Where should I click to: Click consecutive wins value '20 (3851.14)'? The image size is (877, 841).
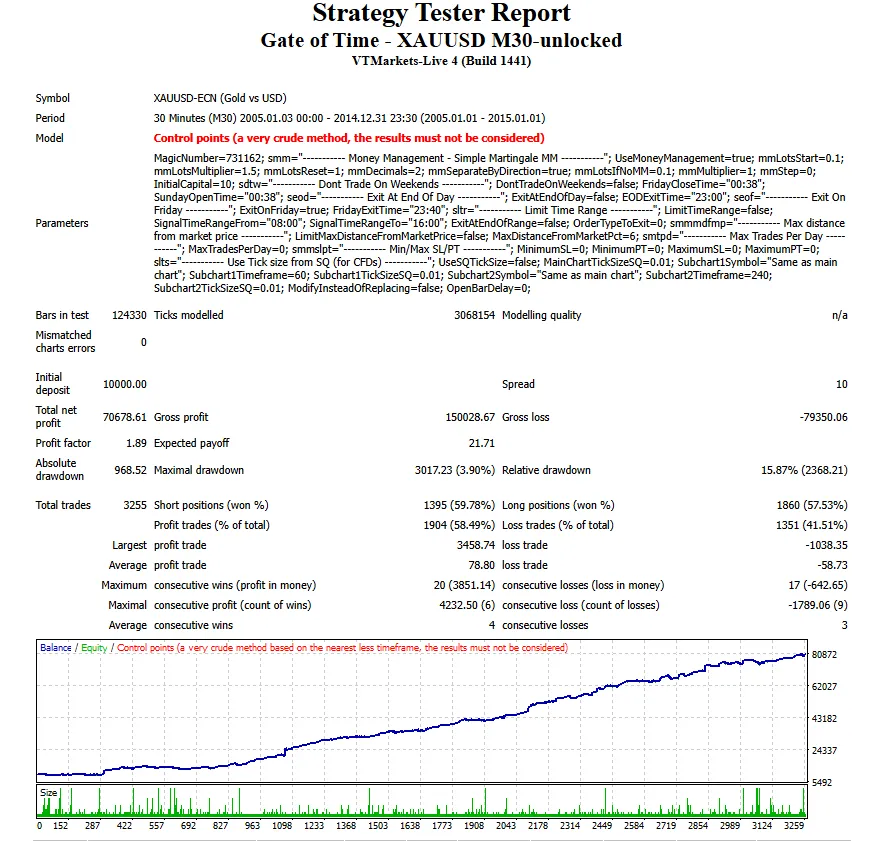(464, 585)
